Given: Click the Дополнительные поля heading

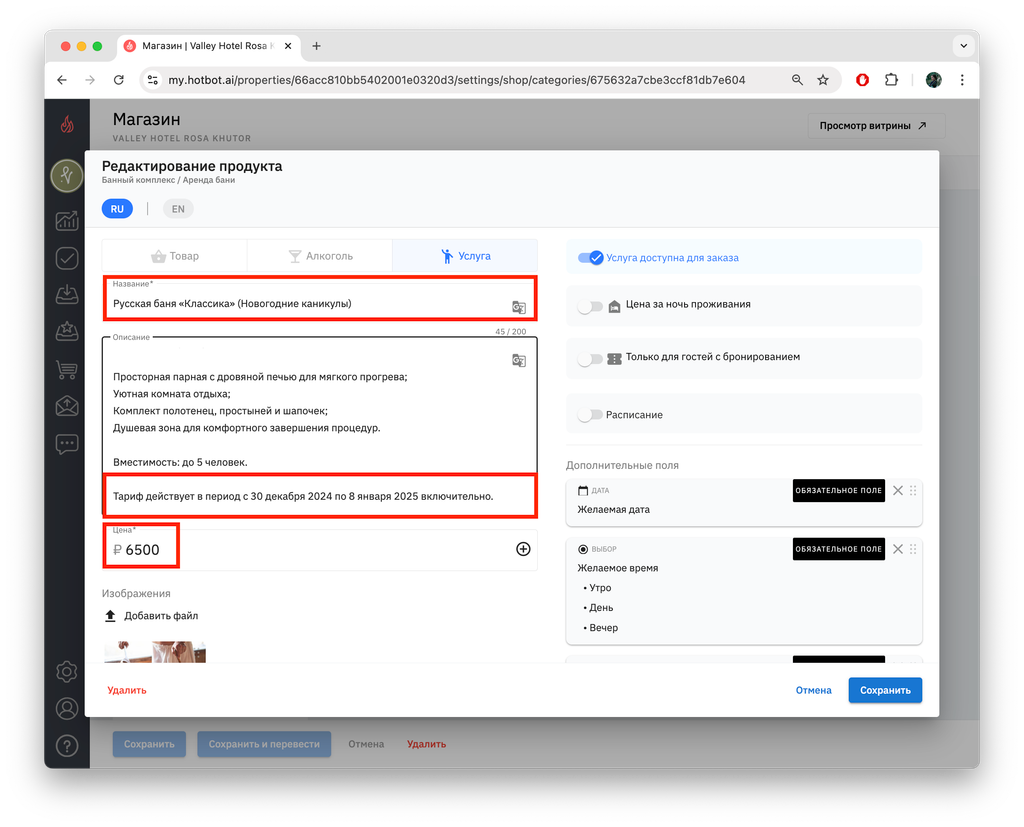Looking at the screenshot, I should click(x=622, y=465).
